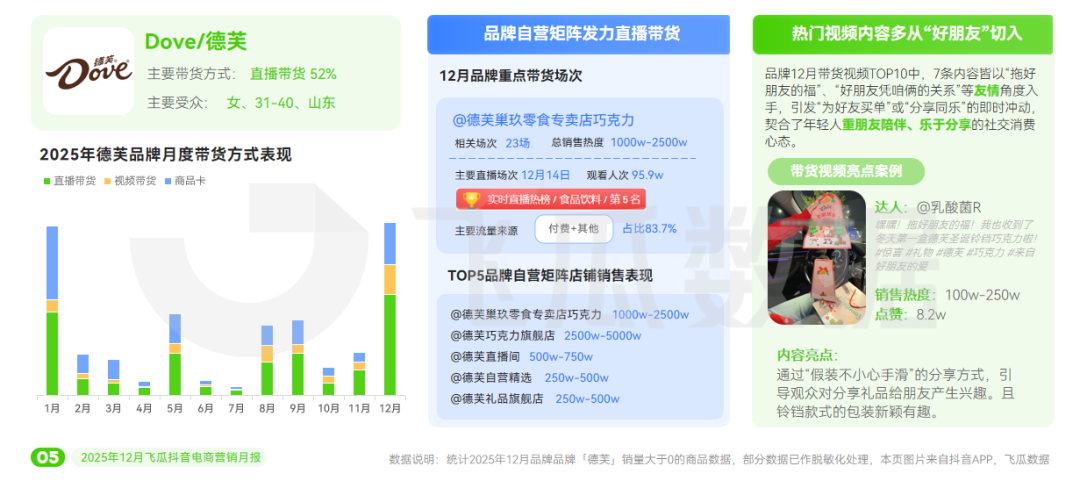Click the 95.9w viewer count
Screen dimensions: 1080x488
tap(647, 175)
